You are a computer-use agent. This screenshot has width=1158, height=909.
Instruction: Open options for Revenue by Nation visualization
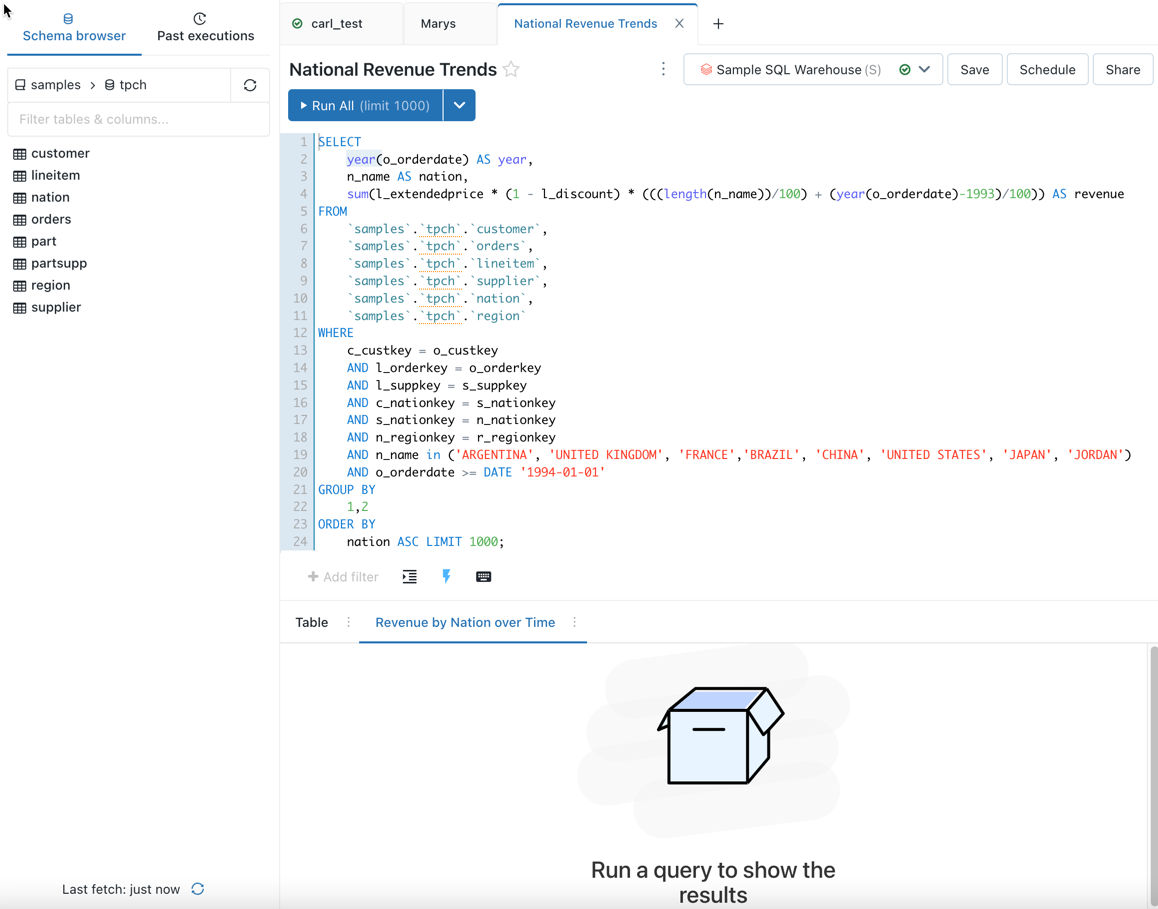574,623
